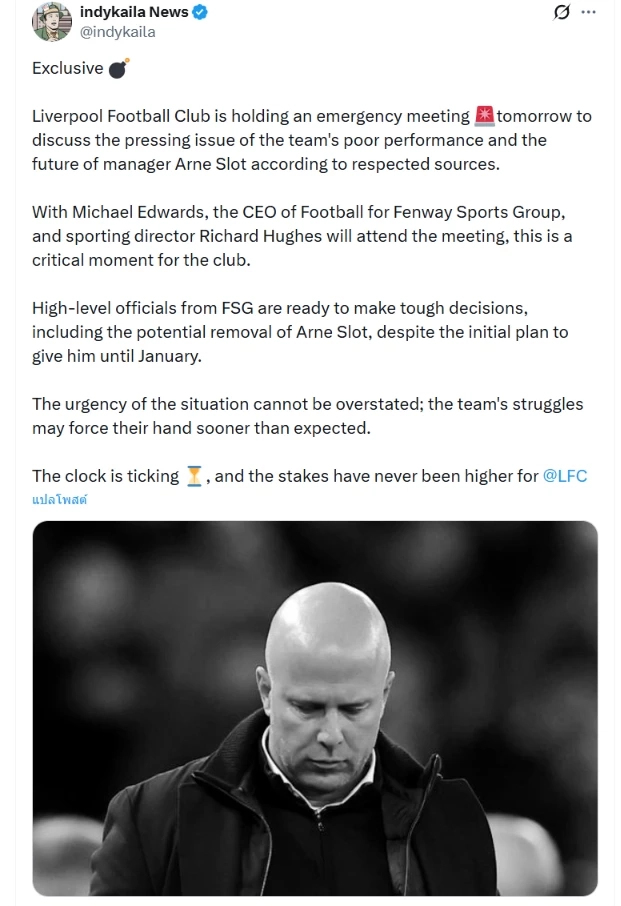Click the indykaila profile avatar
This screenshot has height=906, width=621.
tap(52, 21)
